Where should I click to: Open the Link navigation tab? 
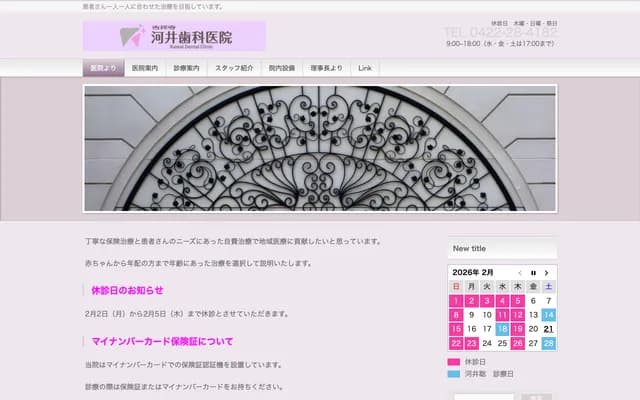point(365,68)
